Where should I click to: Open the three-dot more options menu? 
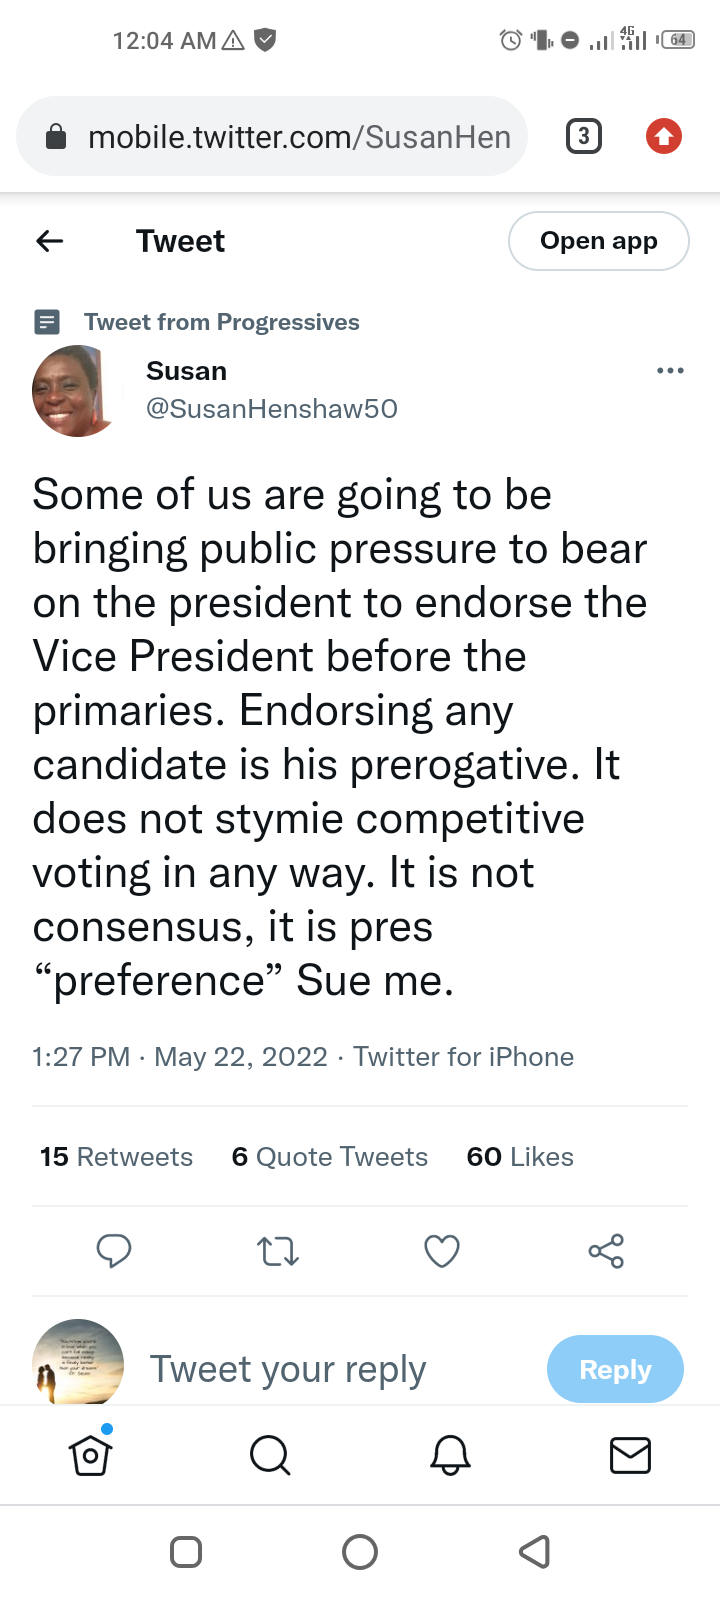pos(670,371)
